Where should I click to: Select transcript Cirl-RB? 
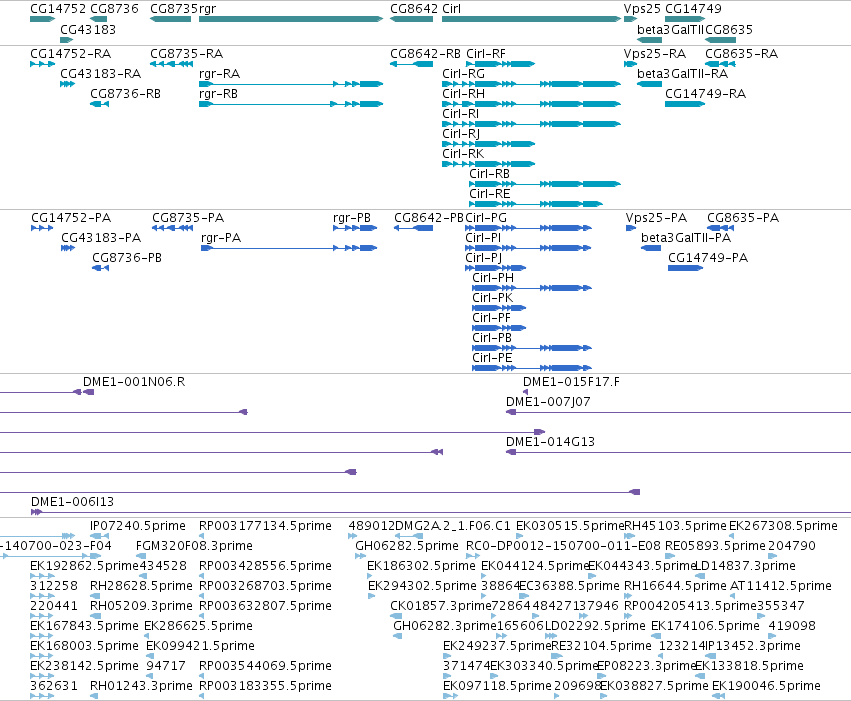click(490, 174)
